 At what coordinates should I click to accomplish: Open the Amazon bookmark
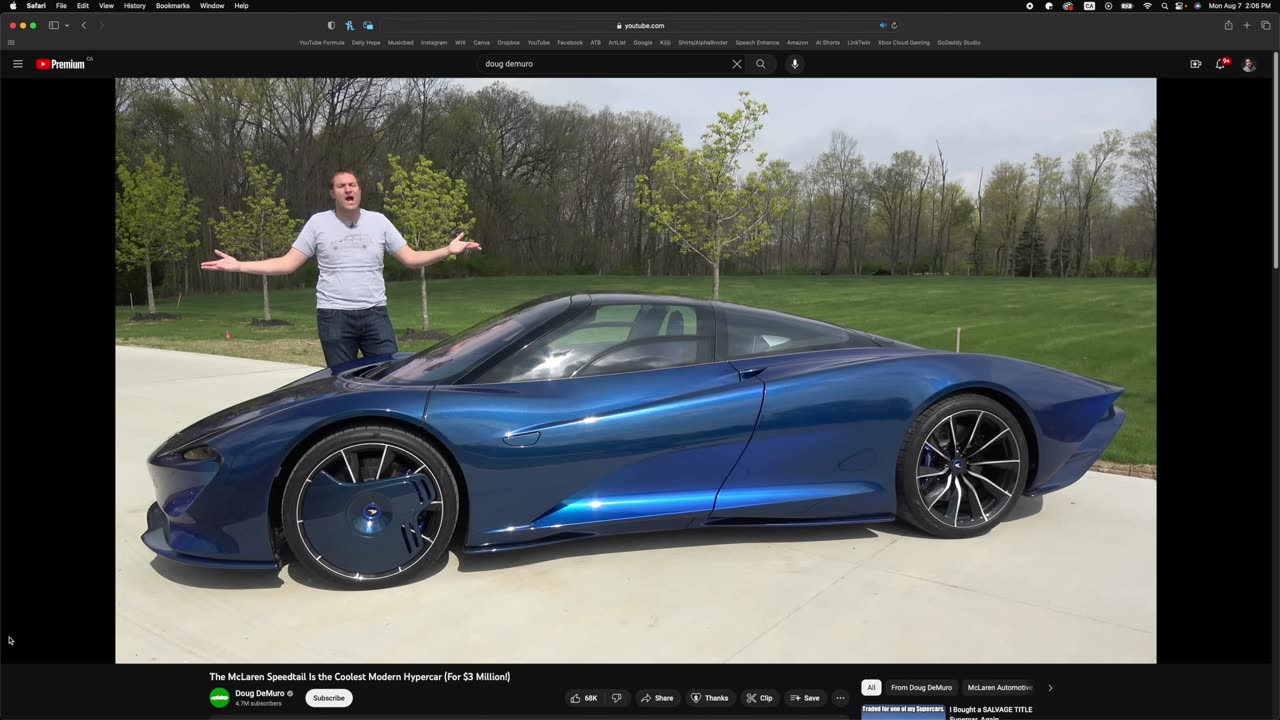click(797, 43)
